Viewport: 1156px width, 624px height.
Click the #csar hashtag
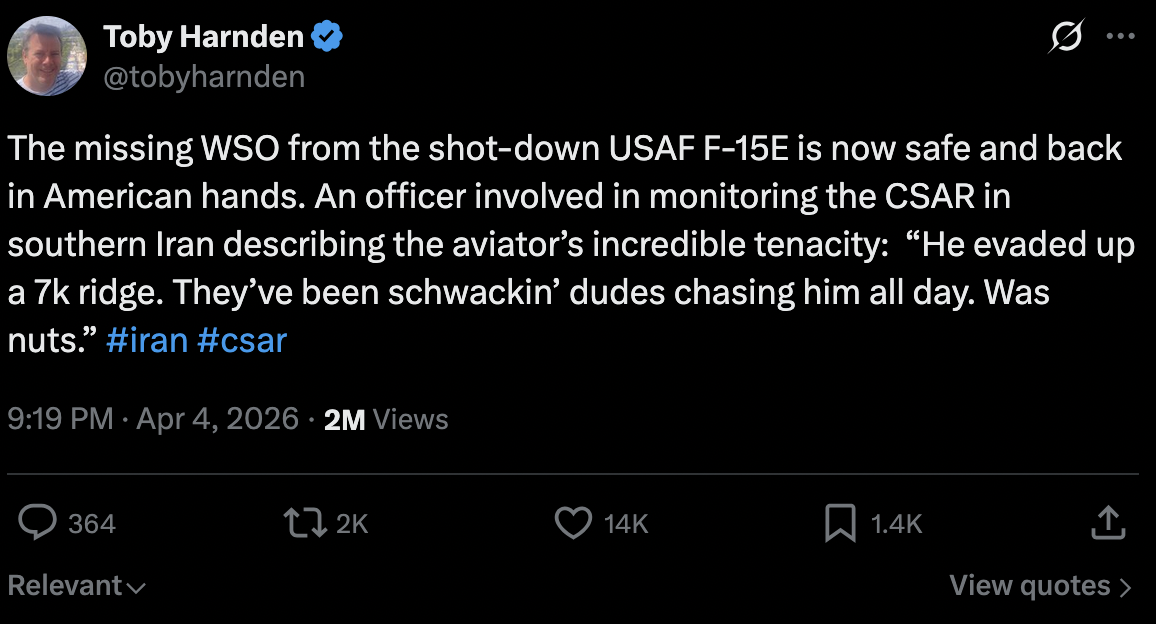pos(242,341)
